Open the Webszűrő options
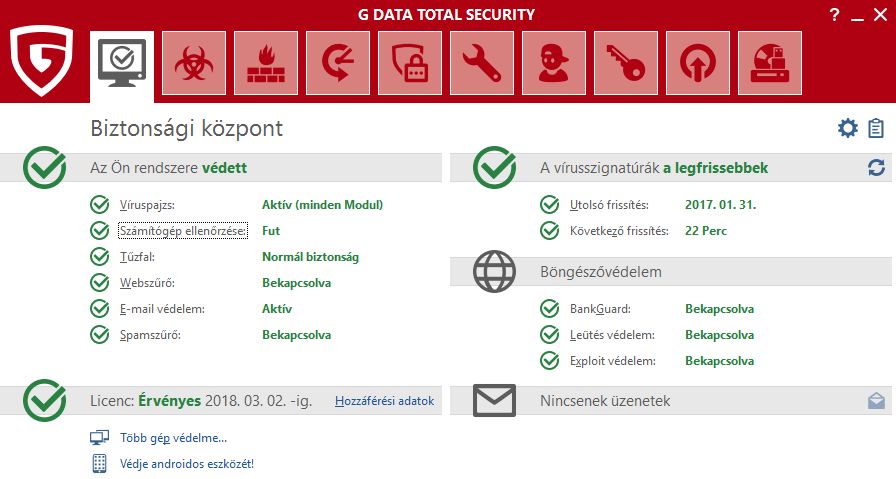Viewport: 896px width, 479px height. [x=147, y=283]
